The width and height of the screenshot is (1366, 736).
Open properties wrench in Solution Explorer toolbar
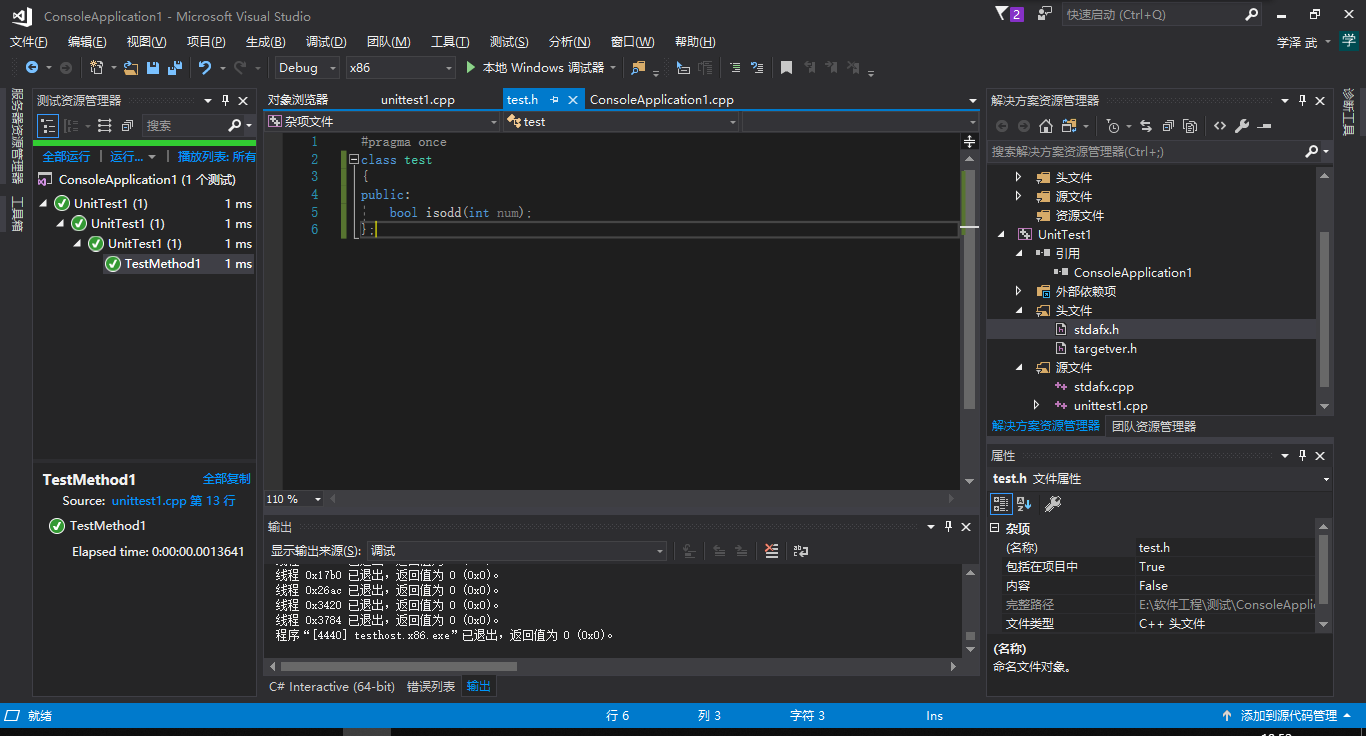coord(1242,126)
